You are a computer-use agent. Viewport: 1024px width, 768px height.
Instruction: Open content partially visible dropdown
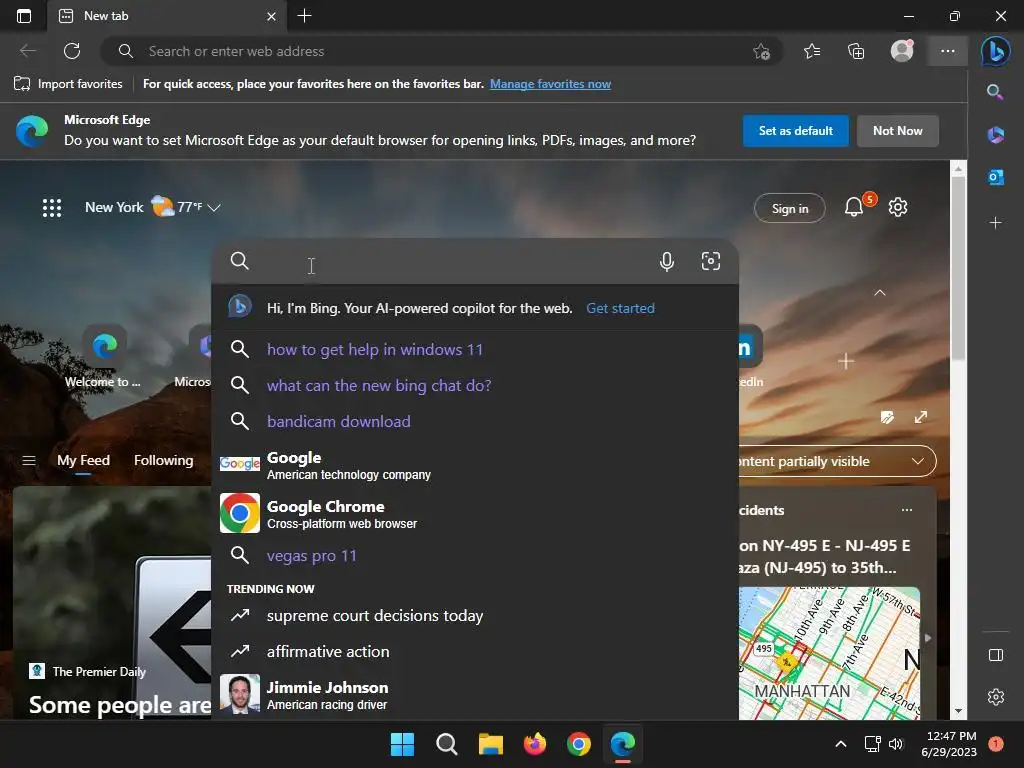click(x=837, y=461)
